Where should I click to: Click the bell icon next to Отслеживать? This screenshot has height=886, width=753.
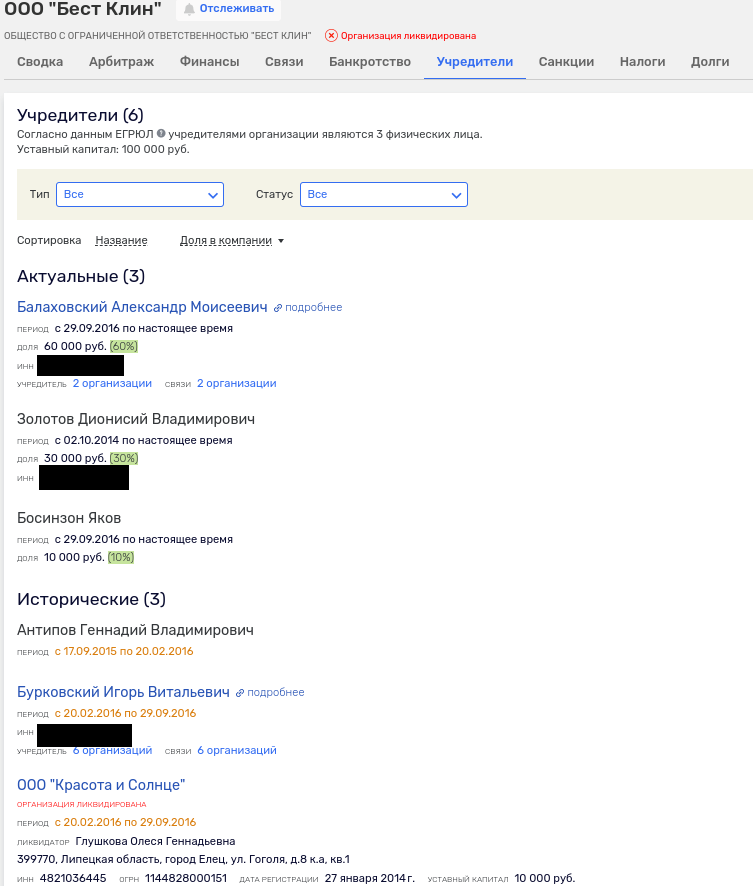(189, 9)
